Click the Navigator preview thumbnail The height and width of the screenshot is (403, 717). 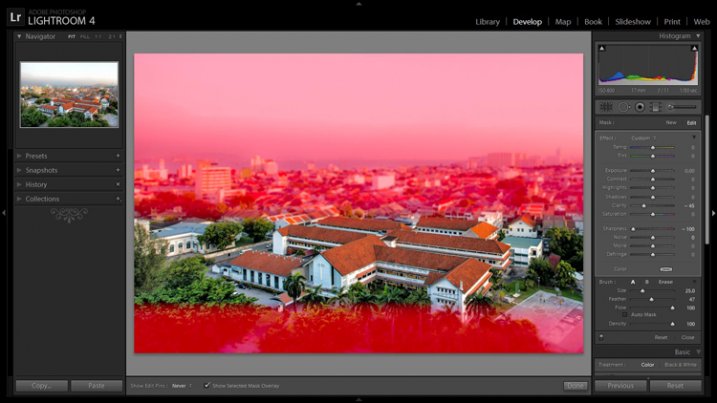tap(69, 94)
